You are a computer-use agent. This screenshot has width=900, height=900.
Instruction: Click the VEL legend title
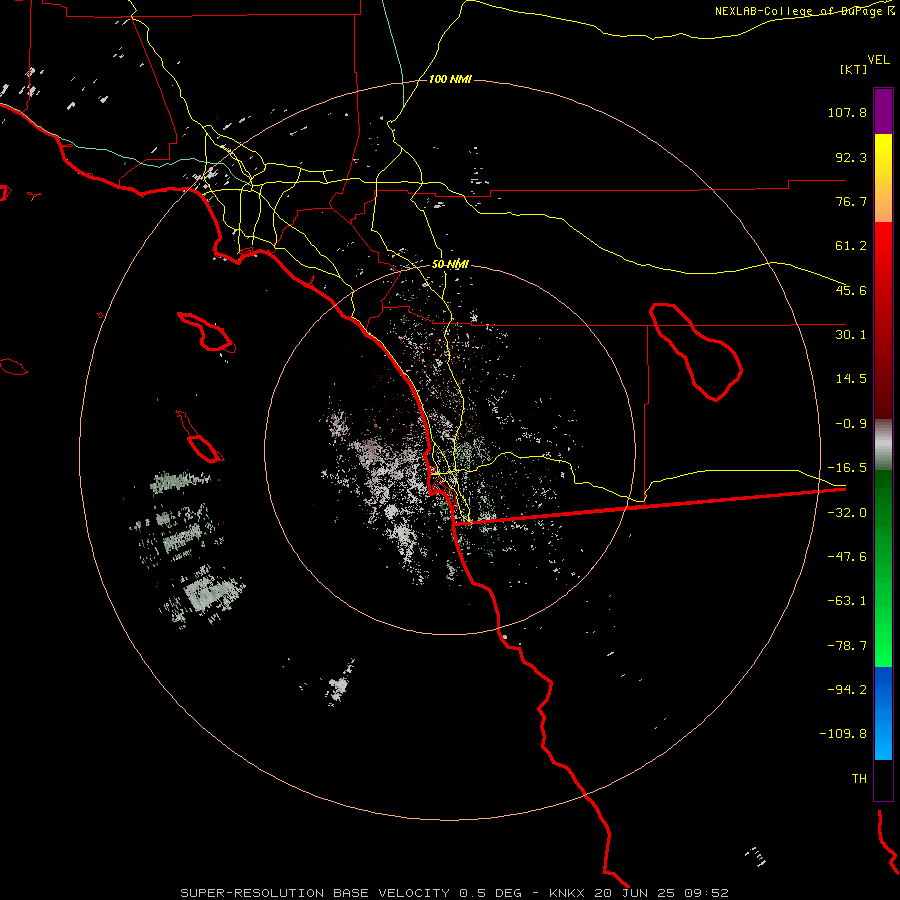(878, 60)
